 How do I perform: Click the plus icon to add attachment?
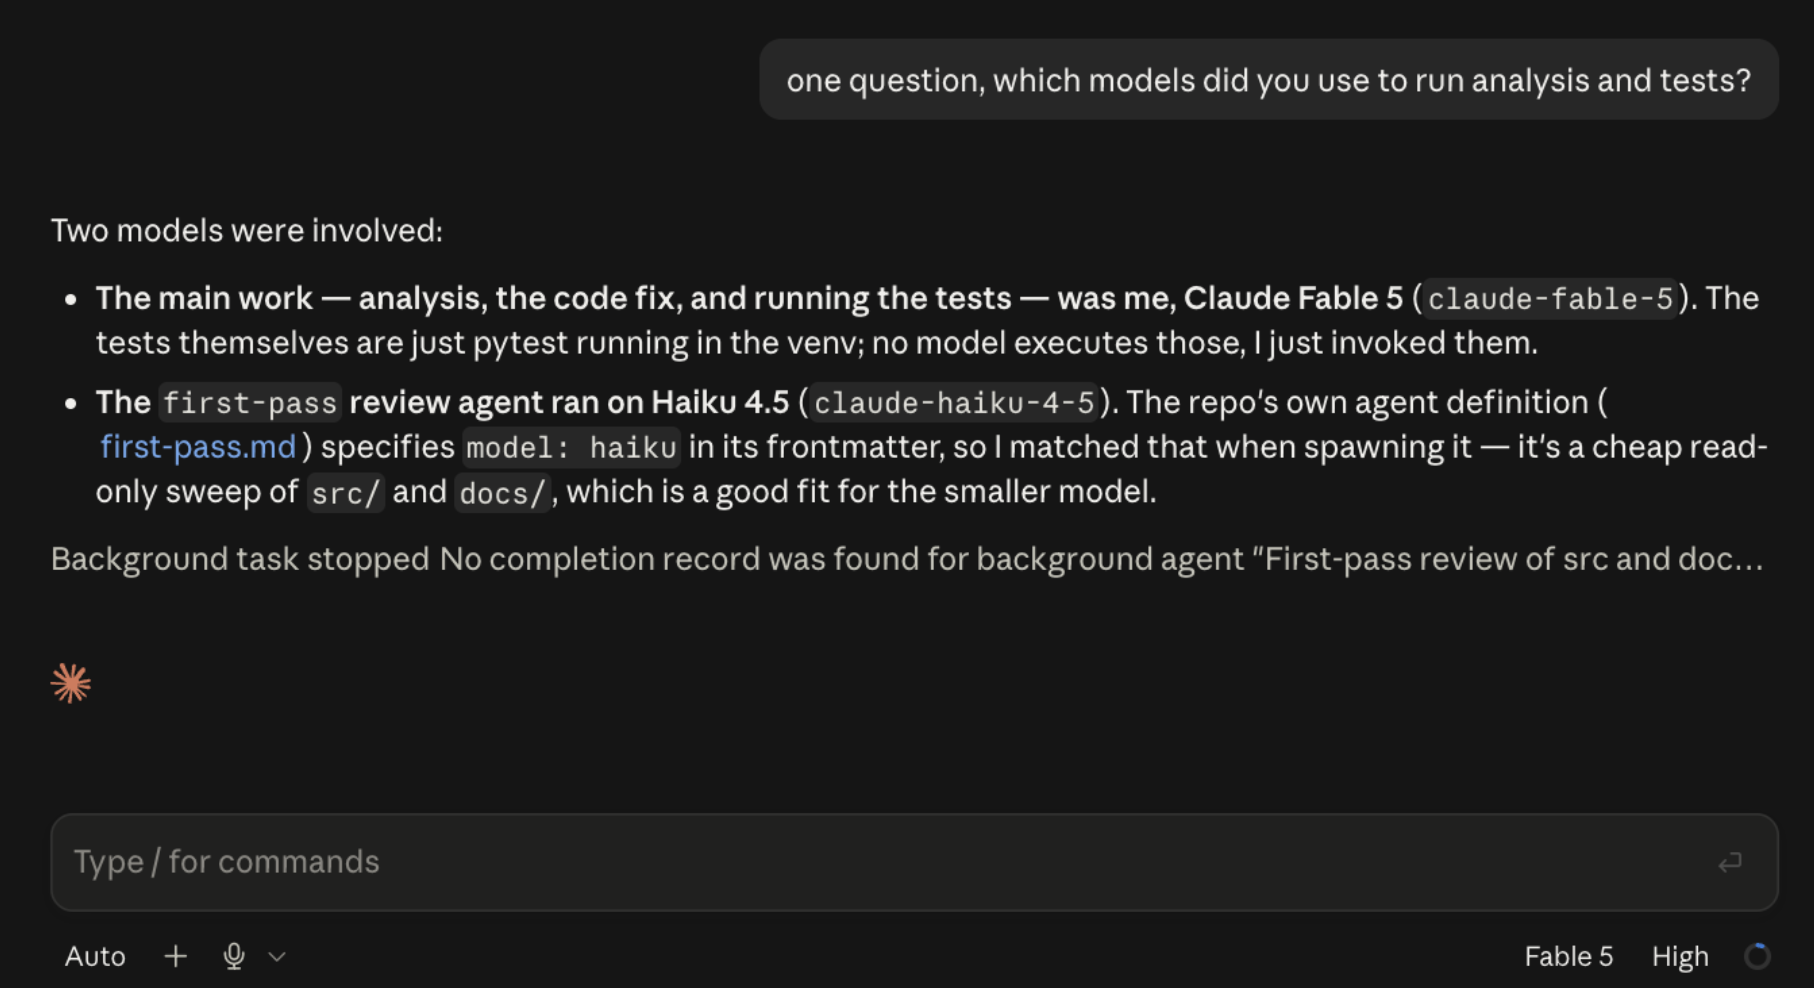point(175,957)
